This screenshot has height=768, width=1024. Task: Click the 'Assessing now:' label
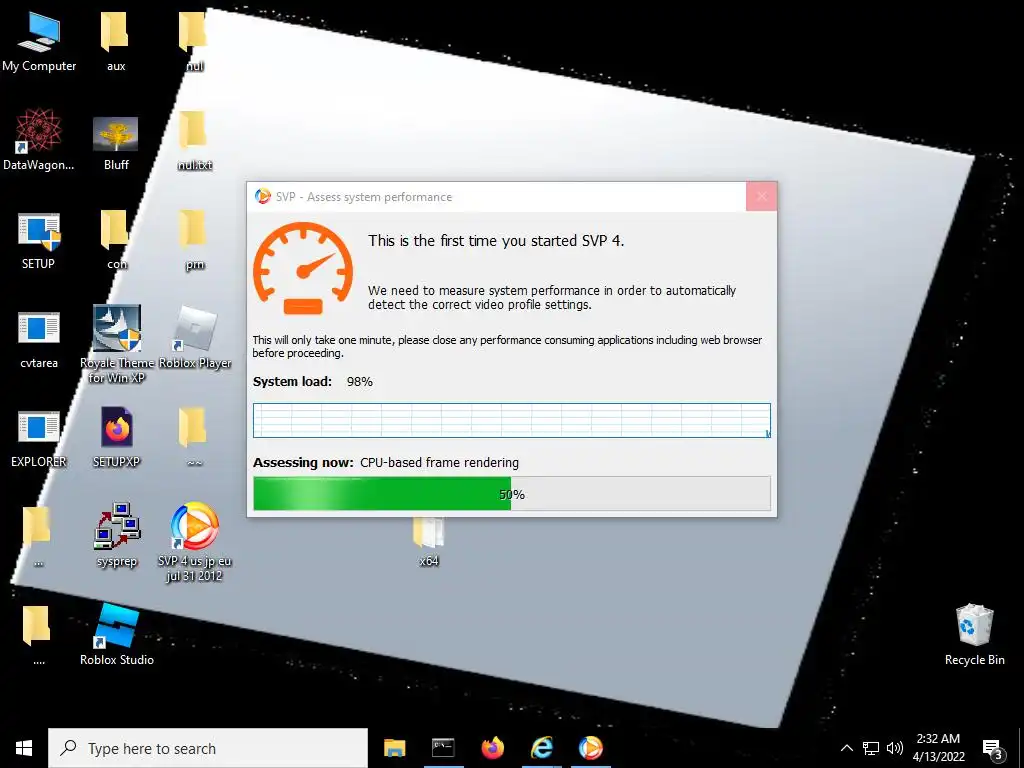tap(304, 463)
